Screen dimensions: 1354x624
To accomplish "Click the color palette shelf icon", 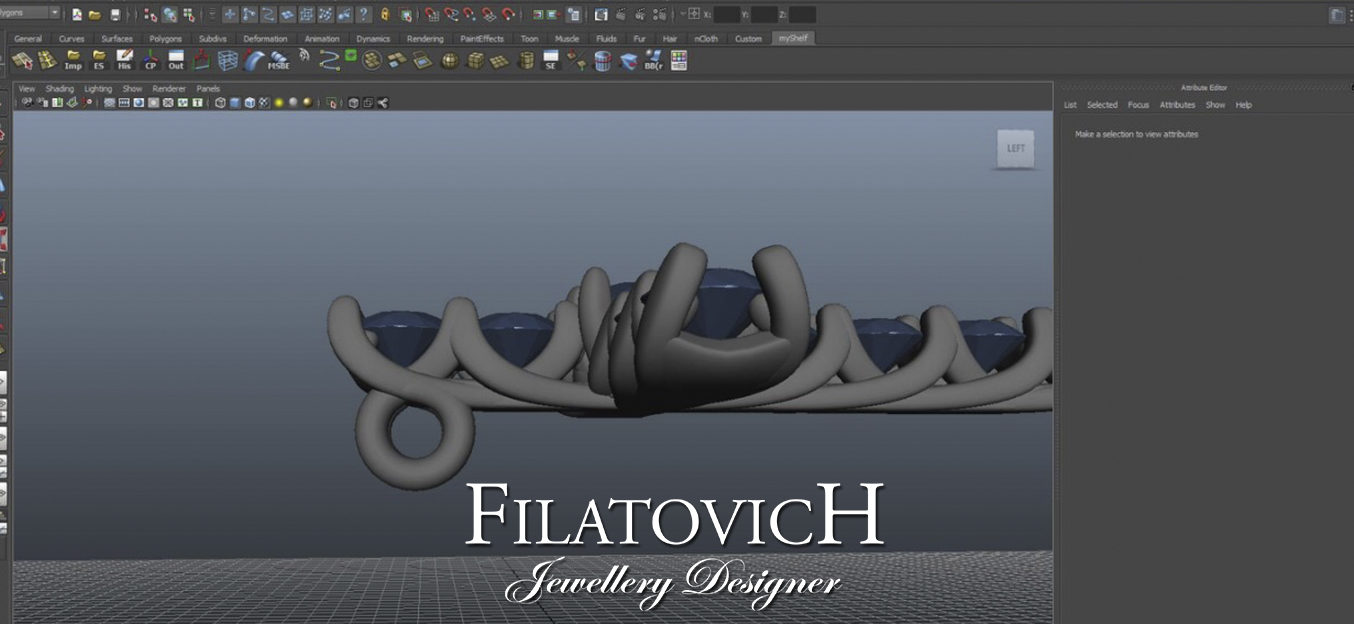I will click(x=678, y=61).
